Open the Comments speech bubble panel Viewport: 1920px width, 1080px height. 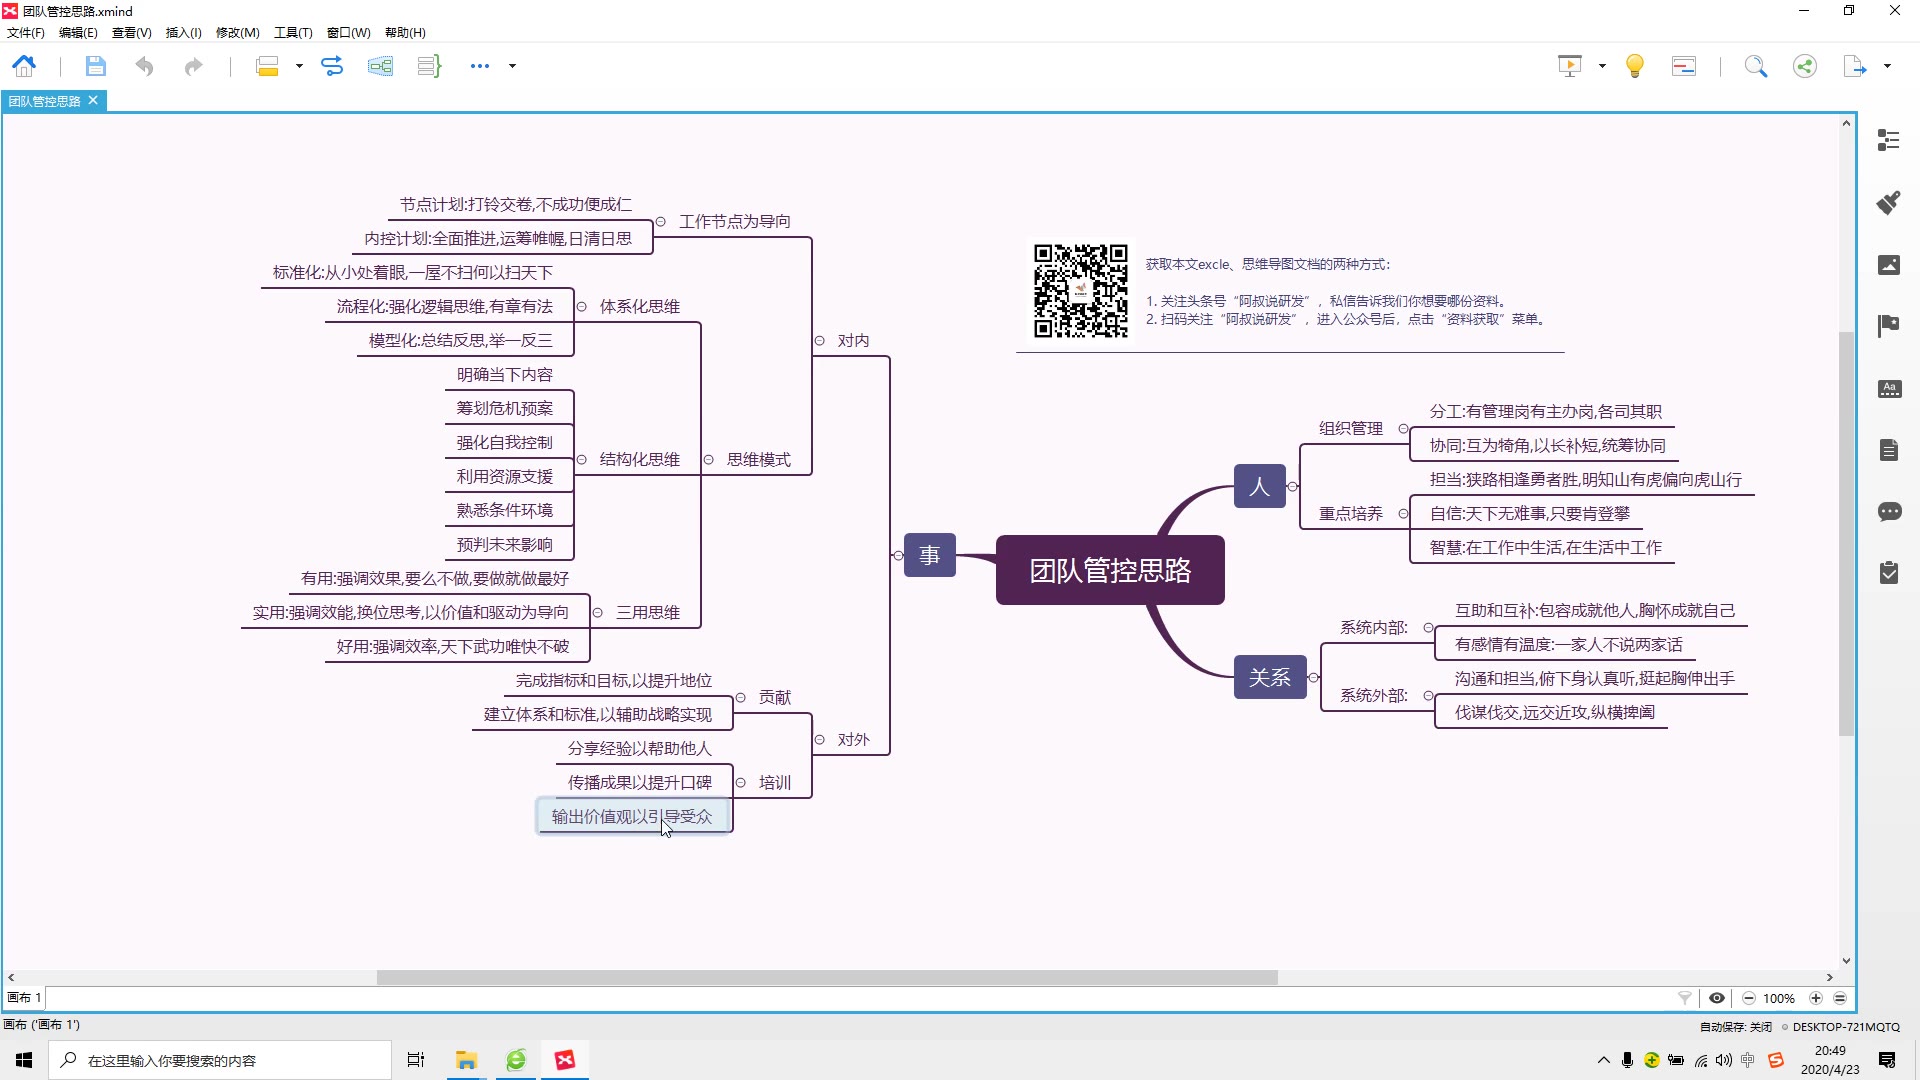1889,512
